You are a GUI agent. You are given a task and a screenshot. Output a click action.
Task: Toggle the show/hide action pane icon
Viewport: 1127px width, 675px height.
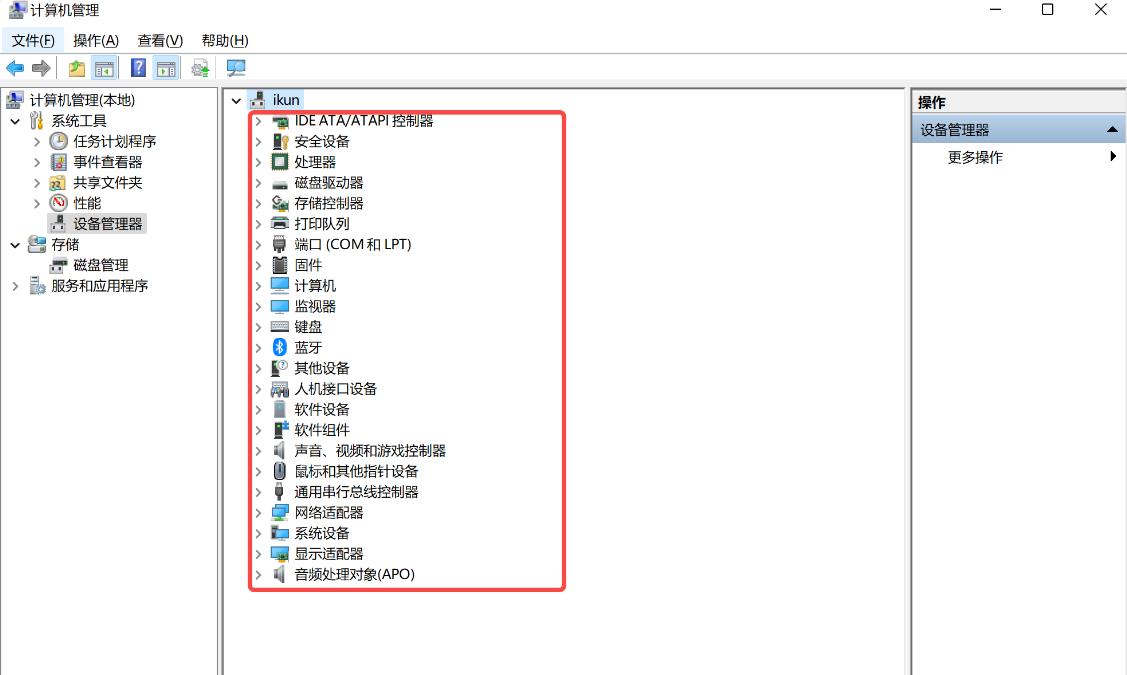(166, 68)
